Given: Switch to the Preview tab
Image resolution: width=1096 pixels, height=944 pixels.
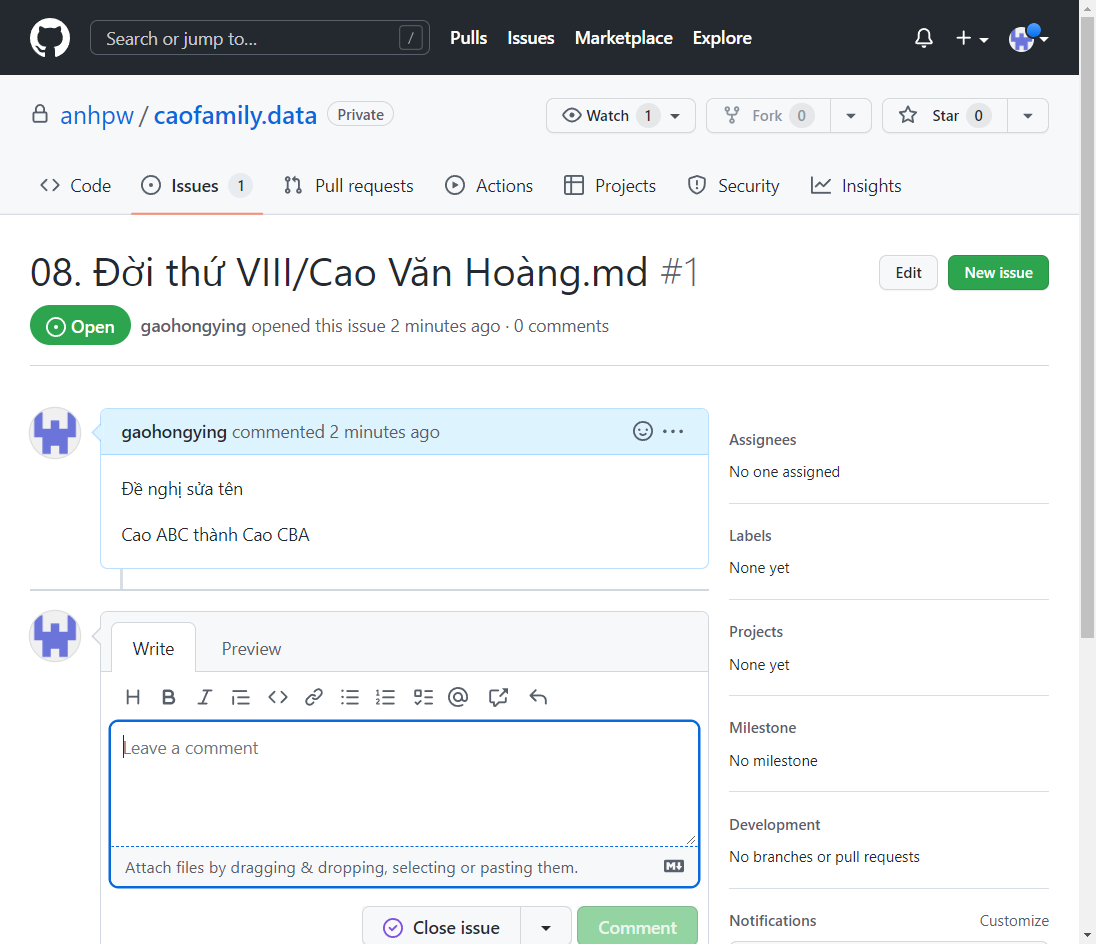Looking at the screenshot, I should (x=251, y=649).
